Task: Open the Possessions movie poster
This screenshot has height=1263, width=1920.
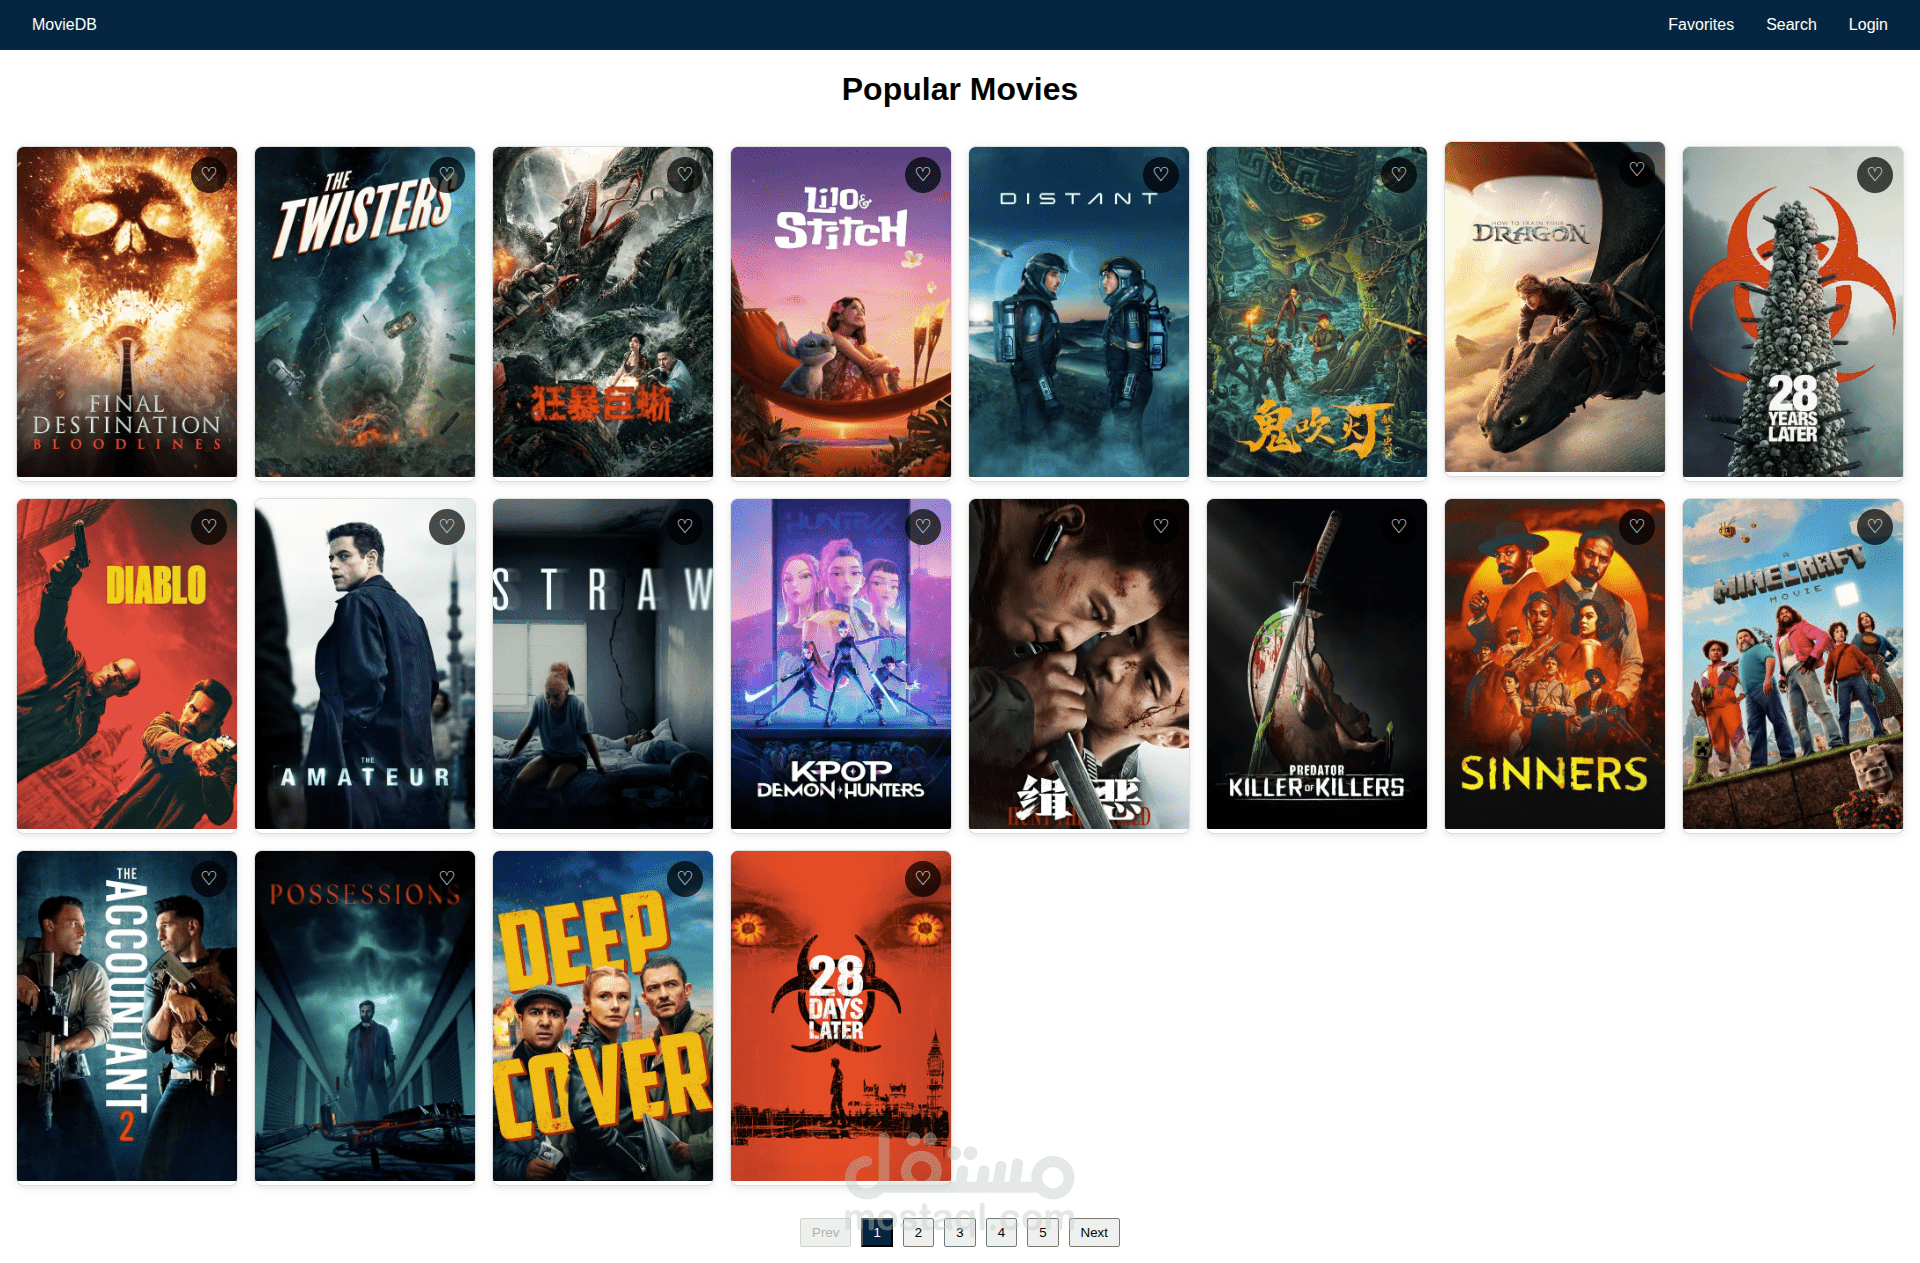Action: (x=365, y=1016)
